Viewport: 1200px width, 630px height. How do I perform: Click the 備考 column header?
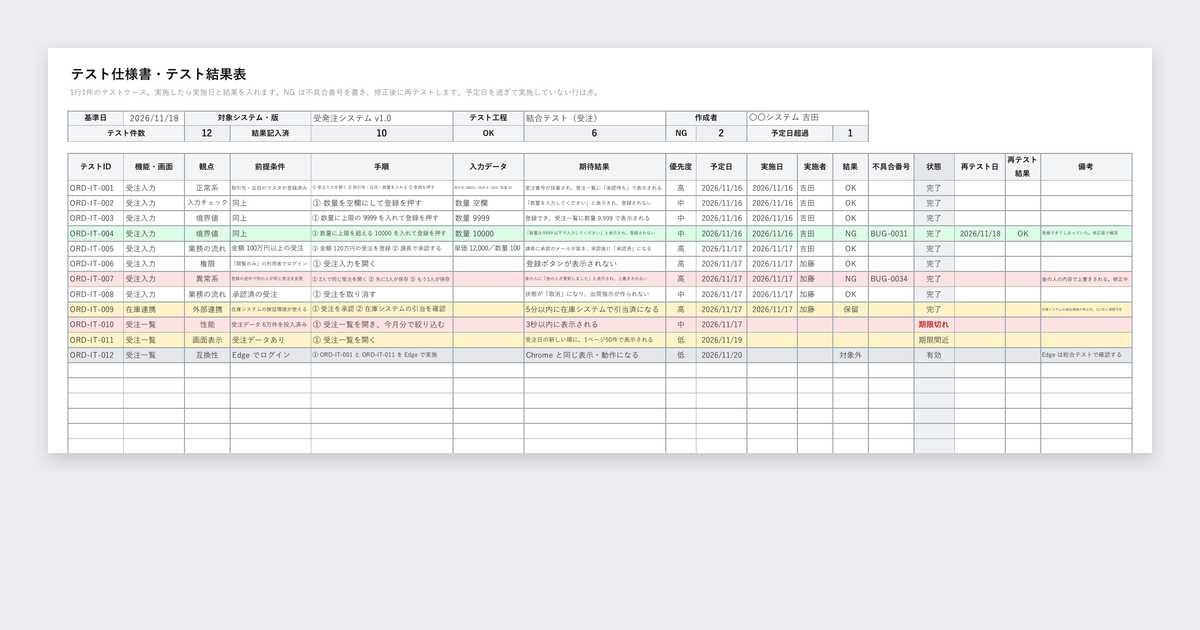pos(1086,167)
